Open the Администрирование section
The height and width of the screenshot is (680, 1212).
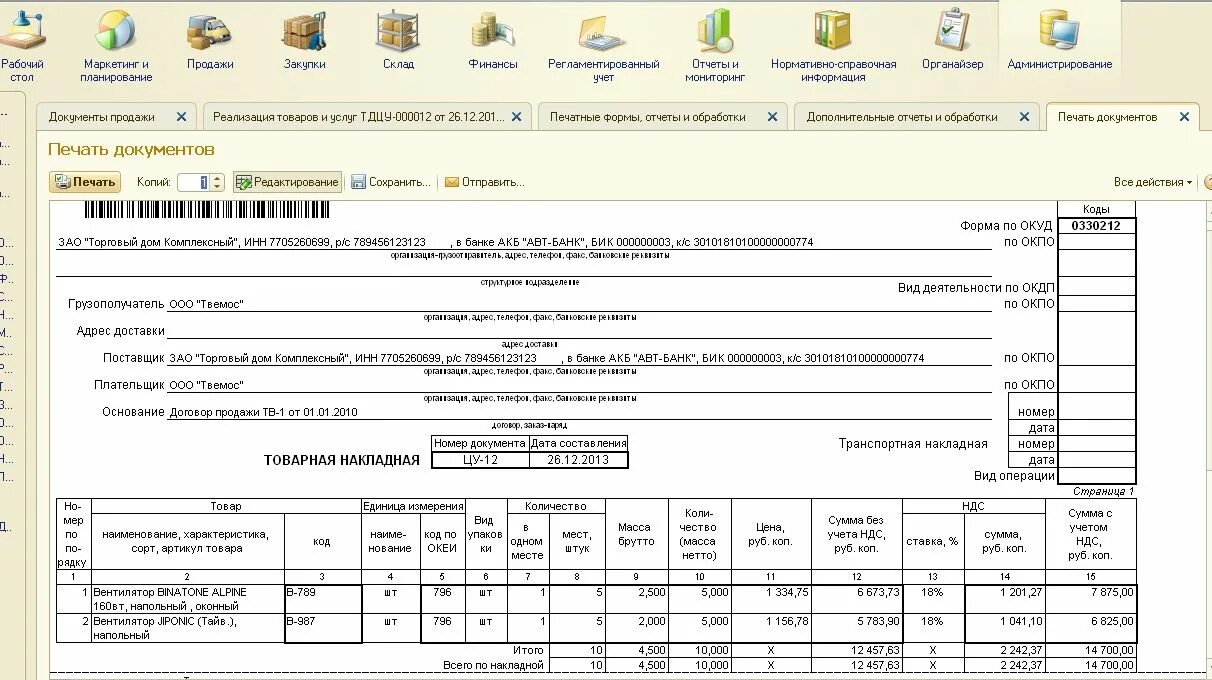1059,40
